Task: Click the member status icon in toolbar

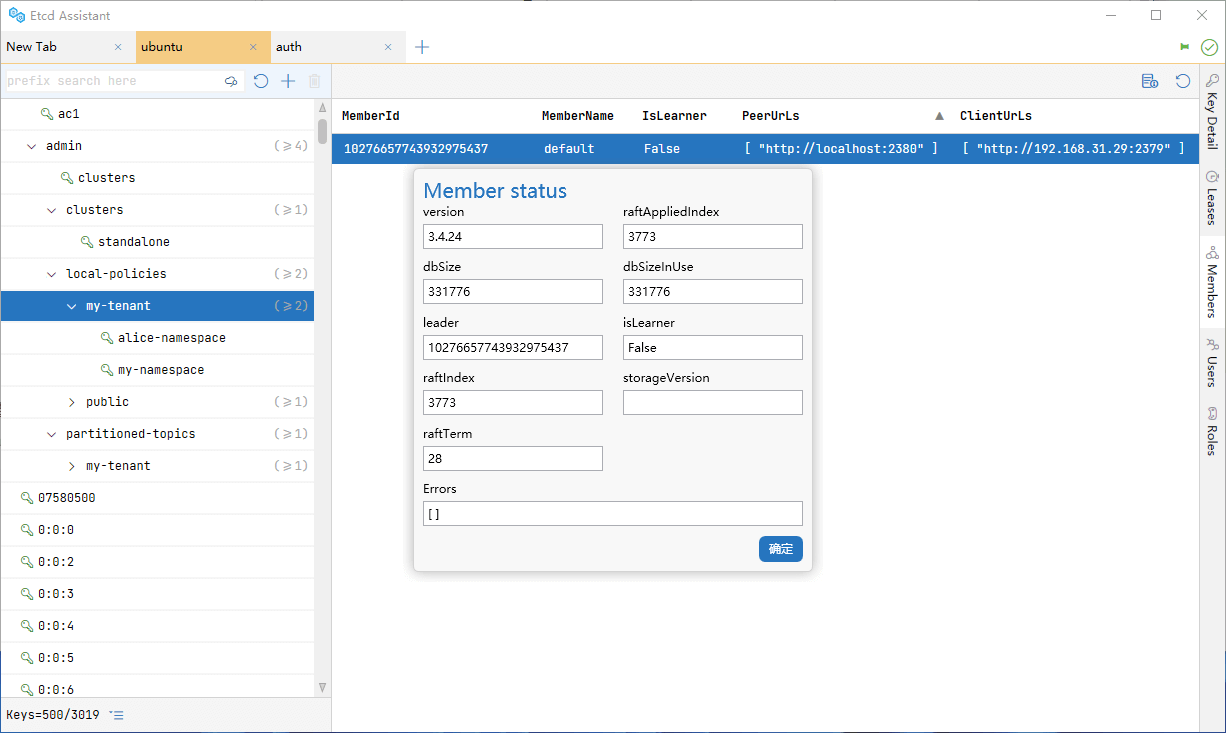Action: point(1150,81)
